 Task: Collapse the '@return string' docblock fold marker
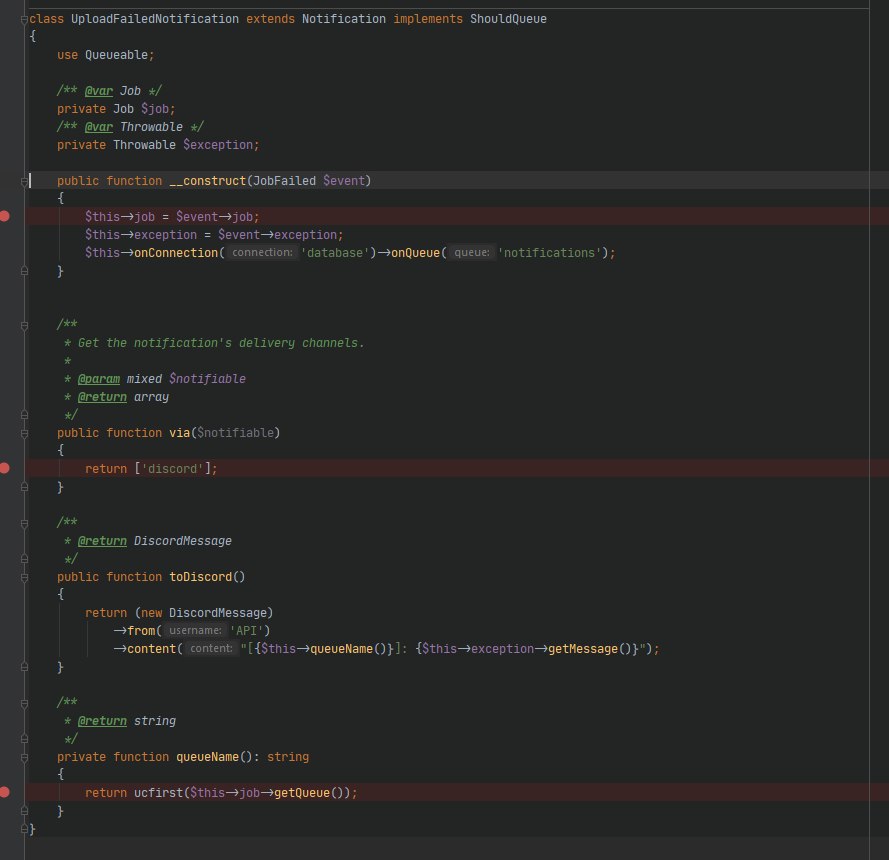pos(24,704)
